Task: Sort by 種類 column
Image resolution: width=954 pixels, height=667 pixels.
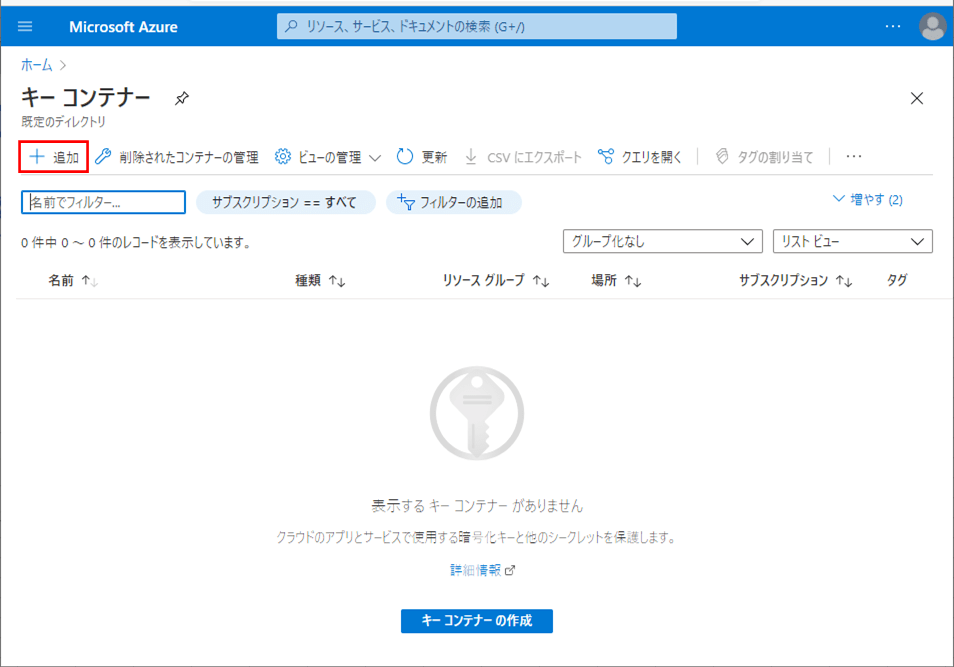Action: [x=320, y=281]
